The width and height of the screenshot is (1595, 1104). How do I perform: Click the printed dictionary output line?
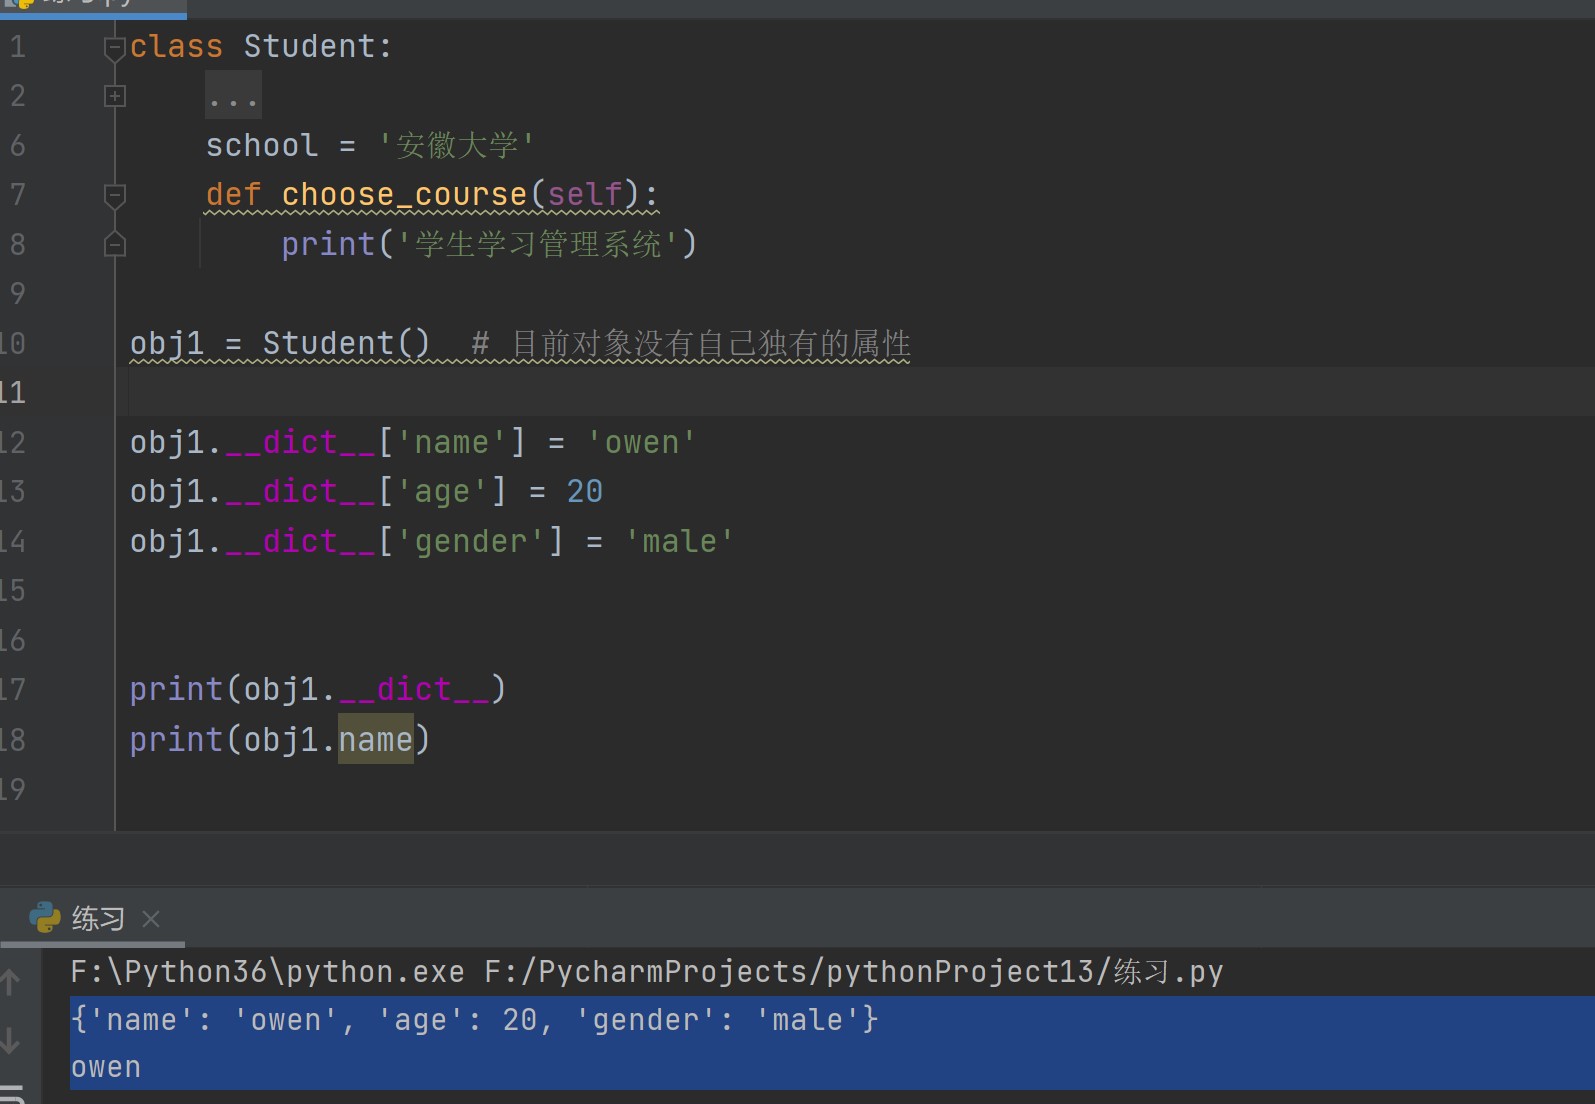tap(474, 1020)
